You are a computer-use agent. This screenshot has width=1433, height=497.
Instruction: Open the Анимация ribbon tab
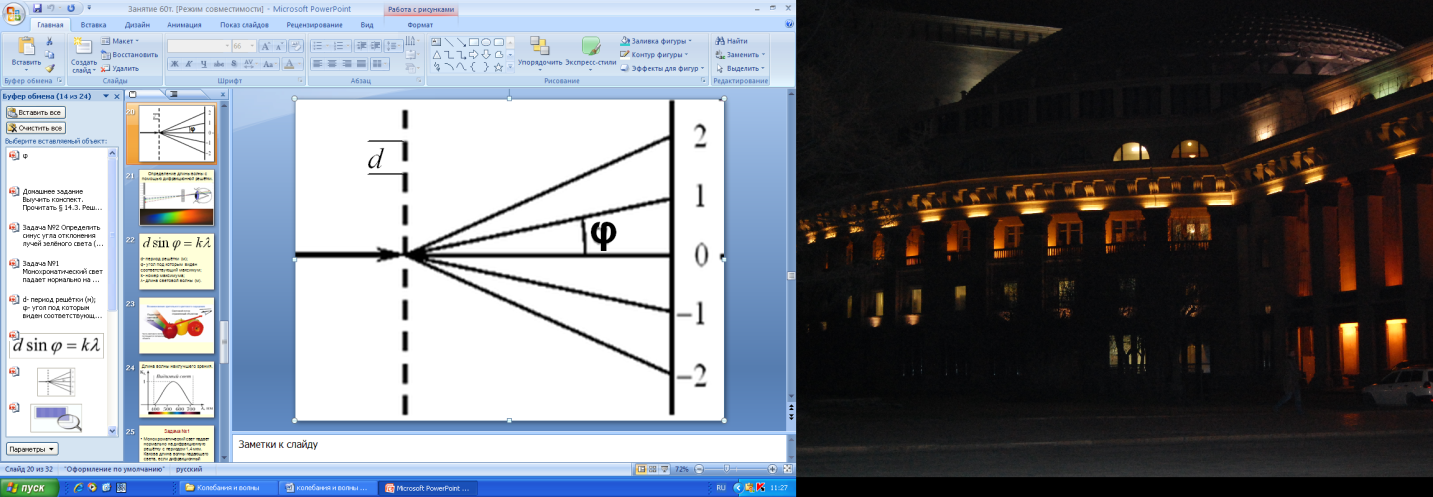click(184, 23)
